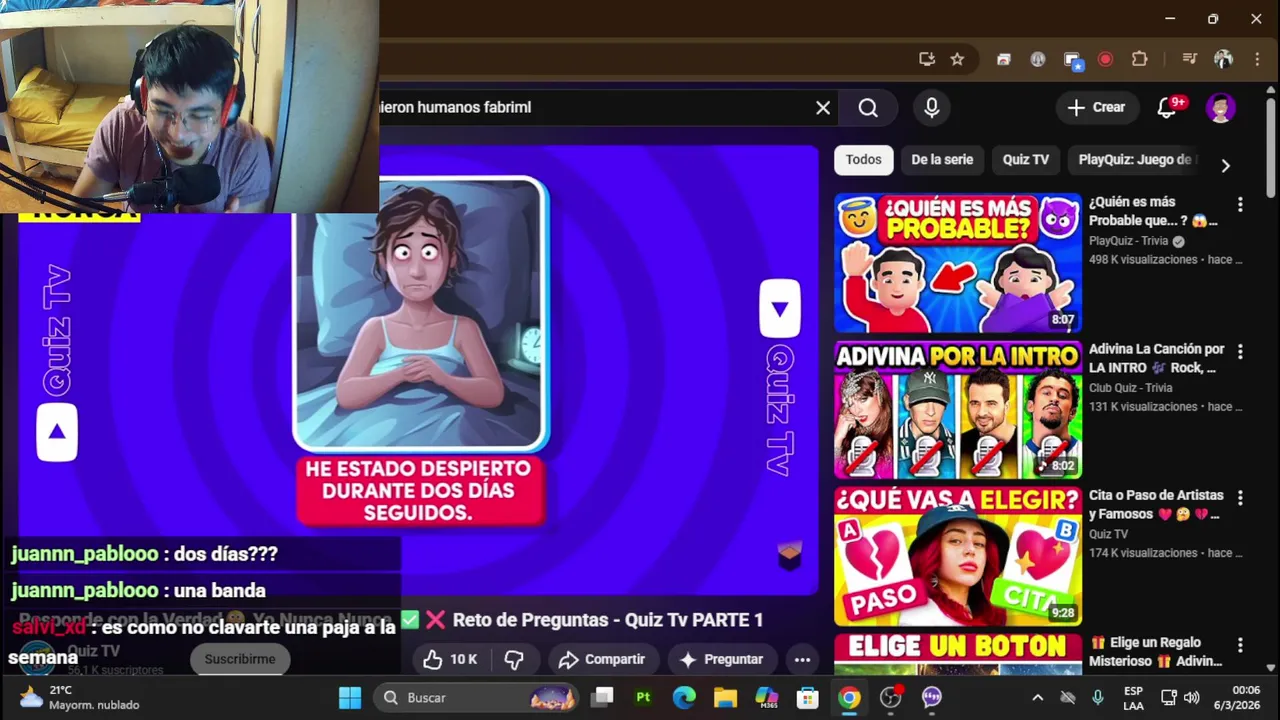The image size is (1280, 720).
Task: Select the Quiz TV filter chip
Action: point(1026,160)
